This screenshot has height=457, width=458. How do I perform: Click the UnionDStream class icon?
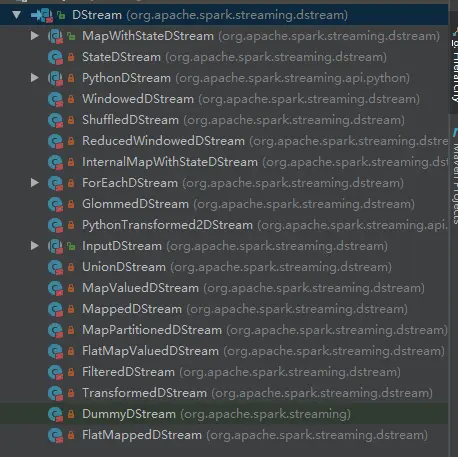pyautogui.click(x=55, y=267)
